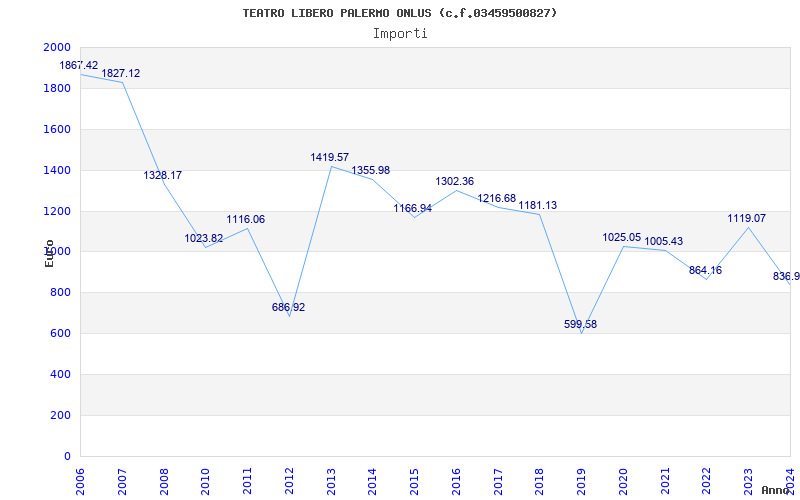Click the 1005.43 value label
Screen dimensions: 800x500
(663, 241)
